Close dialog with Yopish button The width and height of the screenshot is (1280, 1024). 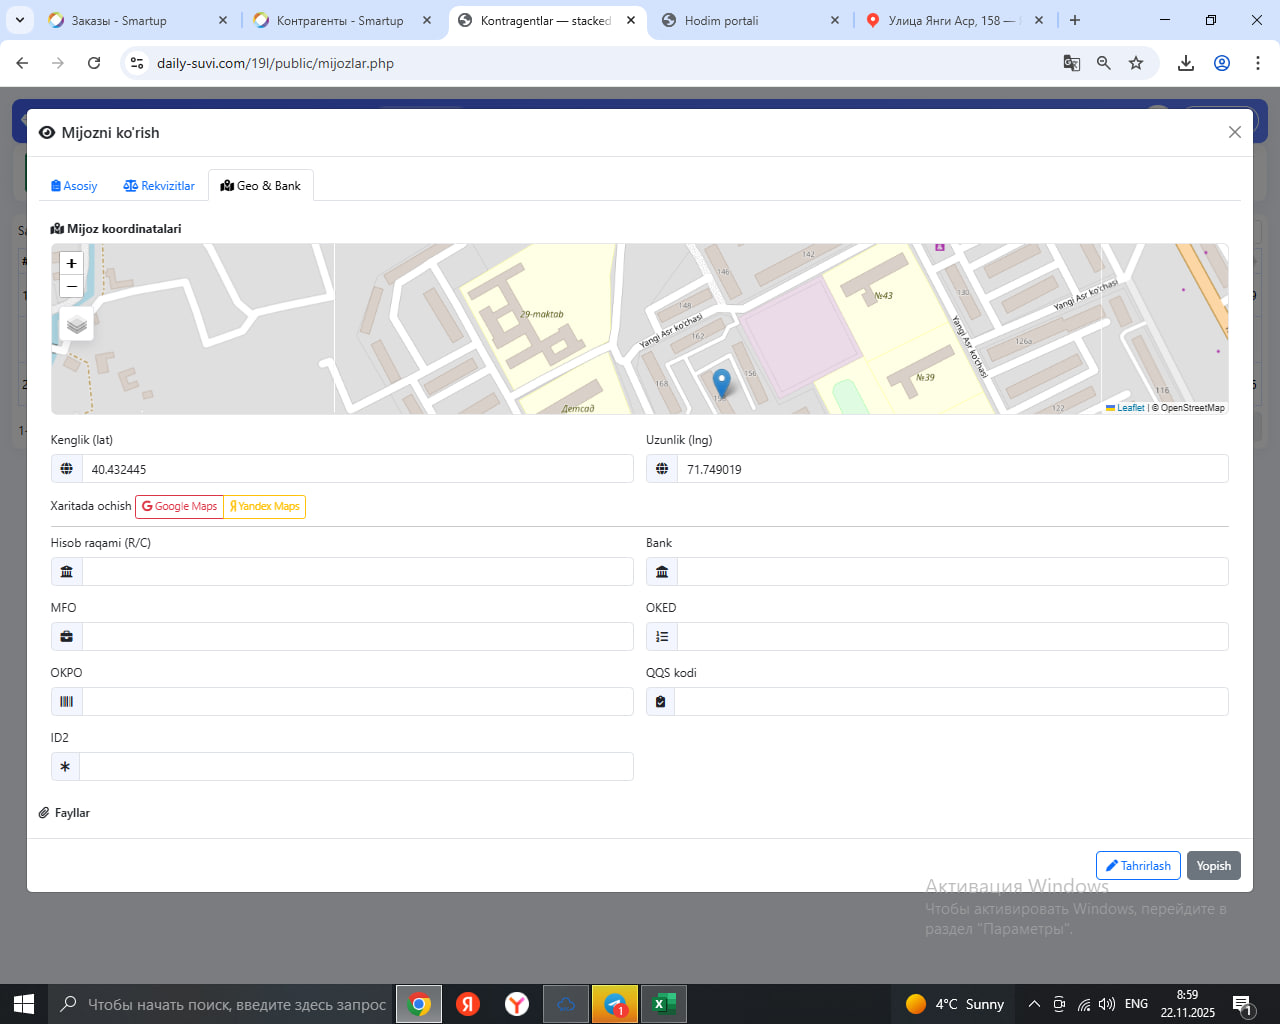(1213, 866)
